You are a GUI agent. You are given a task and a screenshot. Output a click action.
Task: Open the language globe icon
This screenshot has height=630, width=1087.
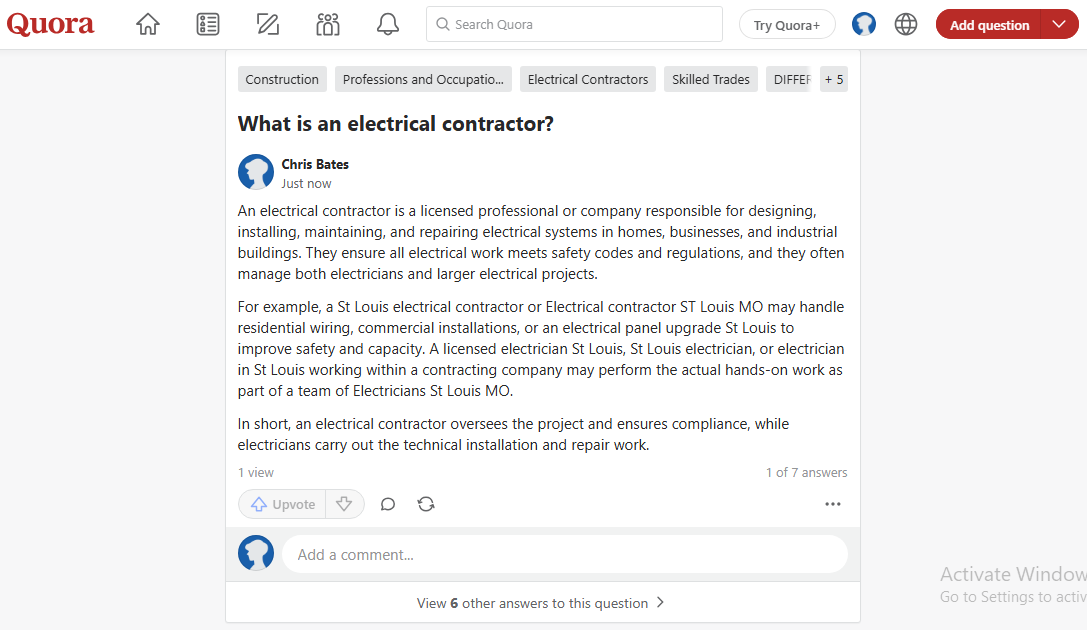pos(905,24)
